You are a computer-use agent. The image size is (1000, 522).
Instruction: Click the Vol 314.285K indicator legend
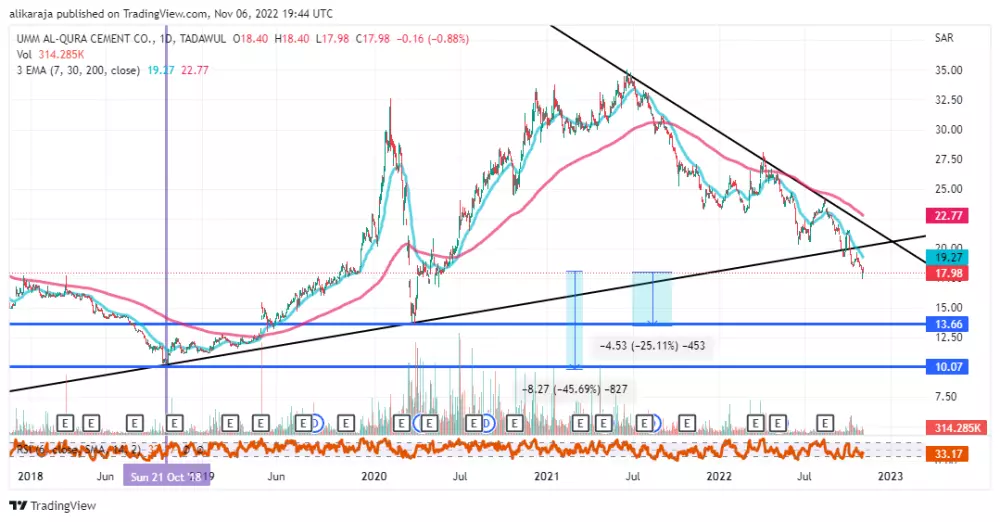50,55
